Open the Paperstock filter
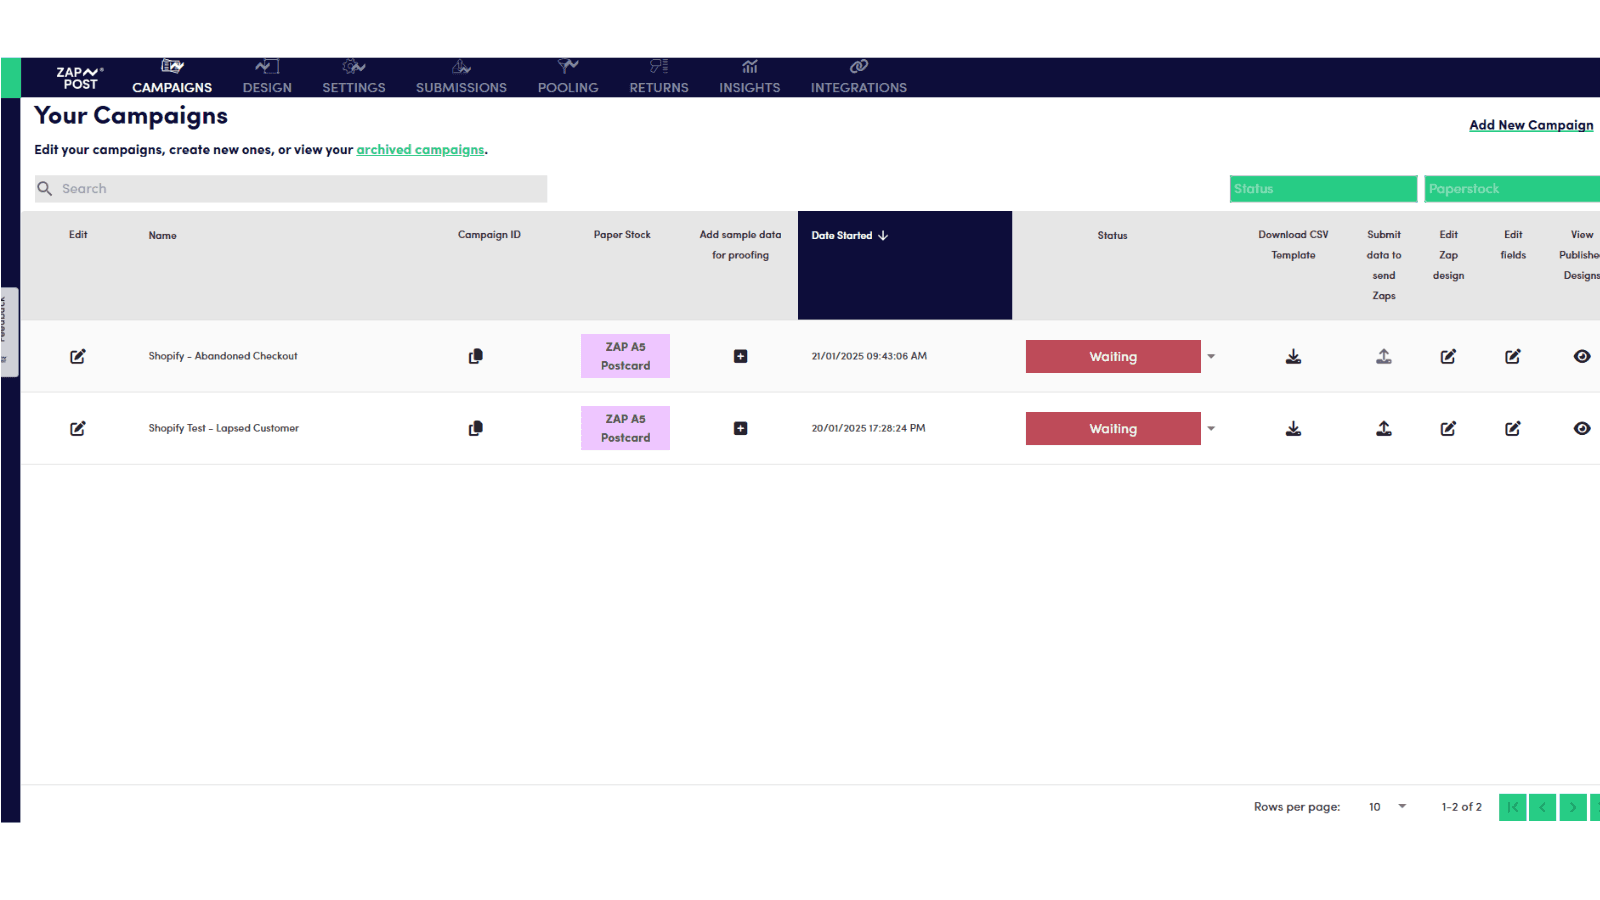 (x=1512, y=188)
